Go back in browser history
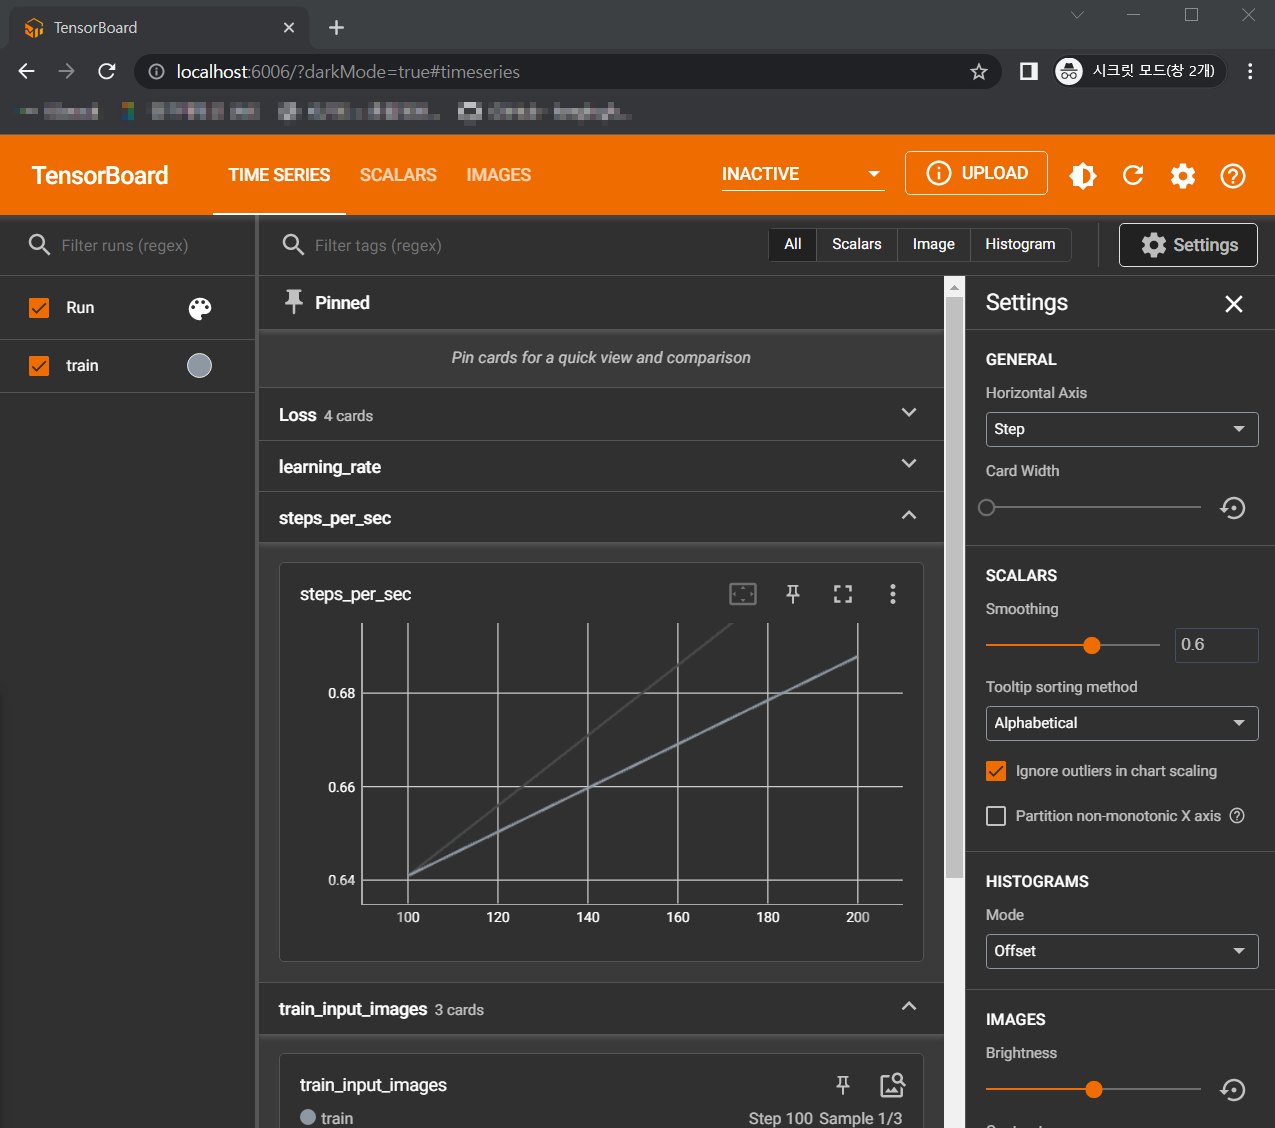Viewport: 1275px width, 1128px height. click(x=27, y=72)
